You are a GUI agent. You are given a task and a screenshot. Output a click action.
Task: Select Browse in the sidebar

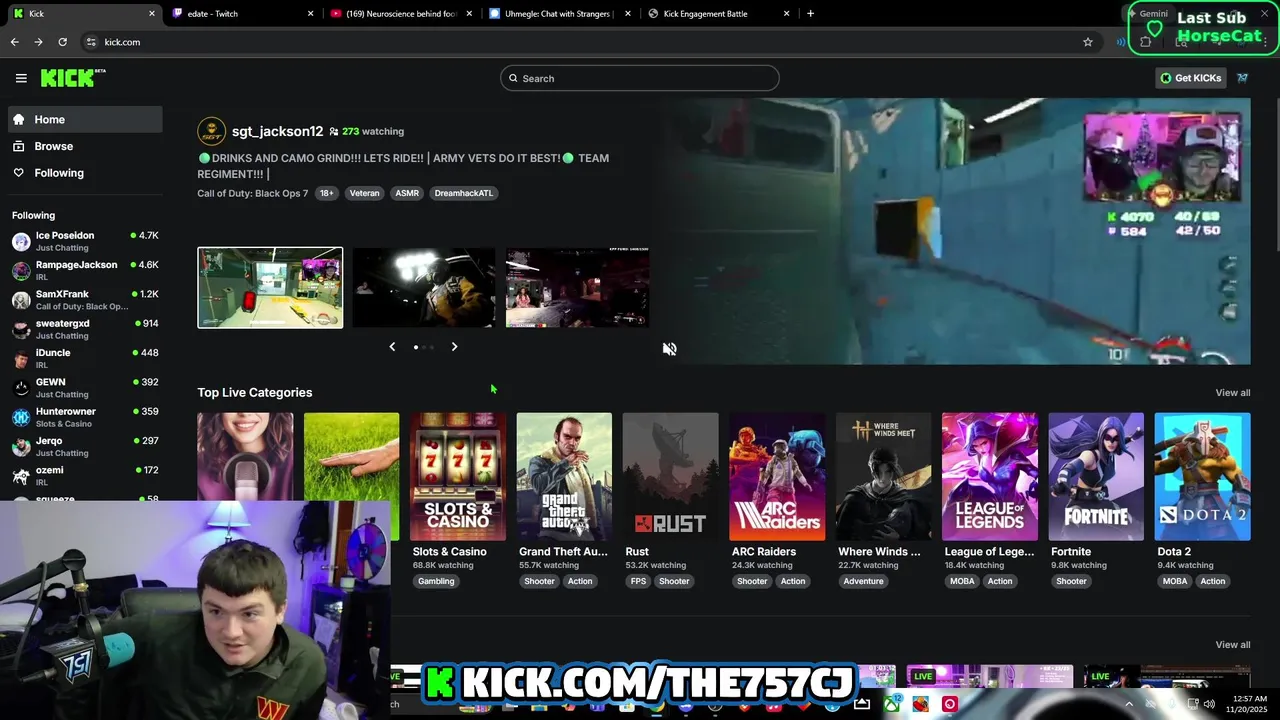pos(85,146)
